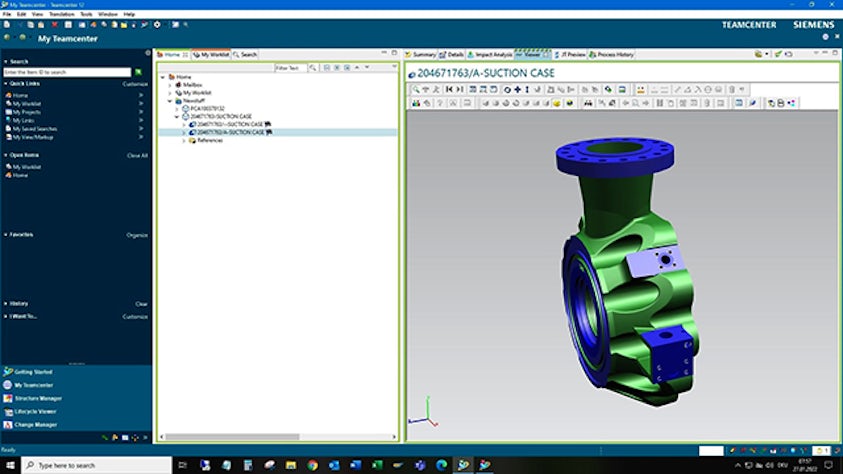Expand the History section
The image size is (843, 474).
click(x=5, y=303)
